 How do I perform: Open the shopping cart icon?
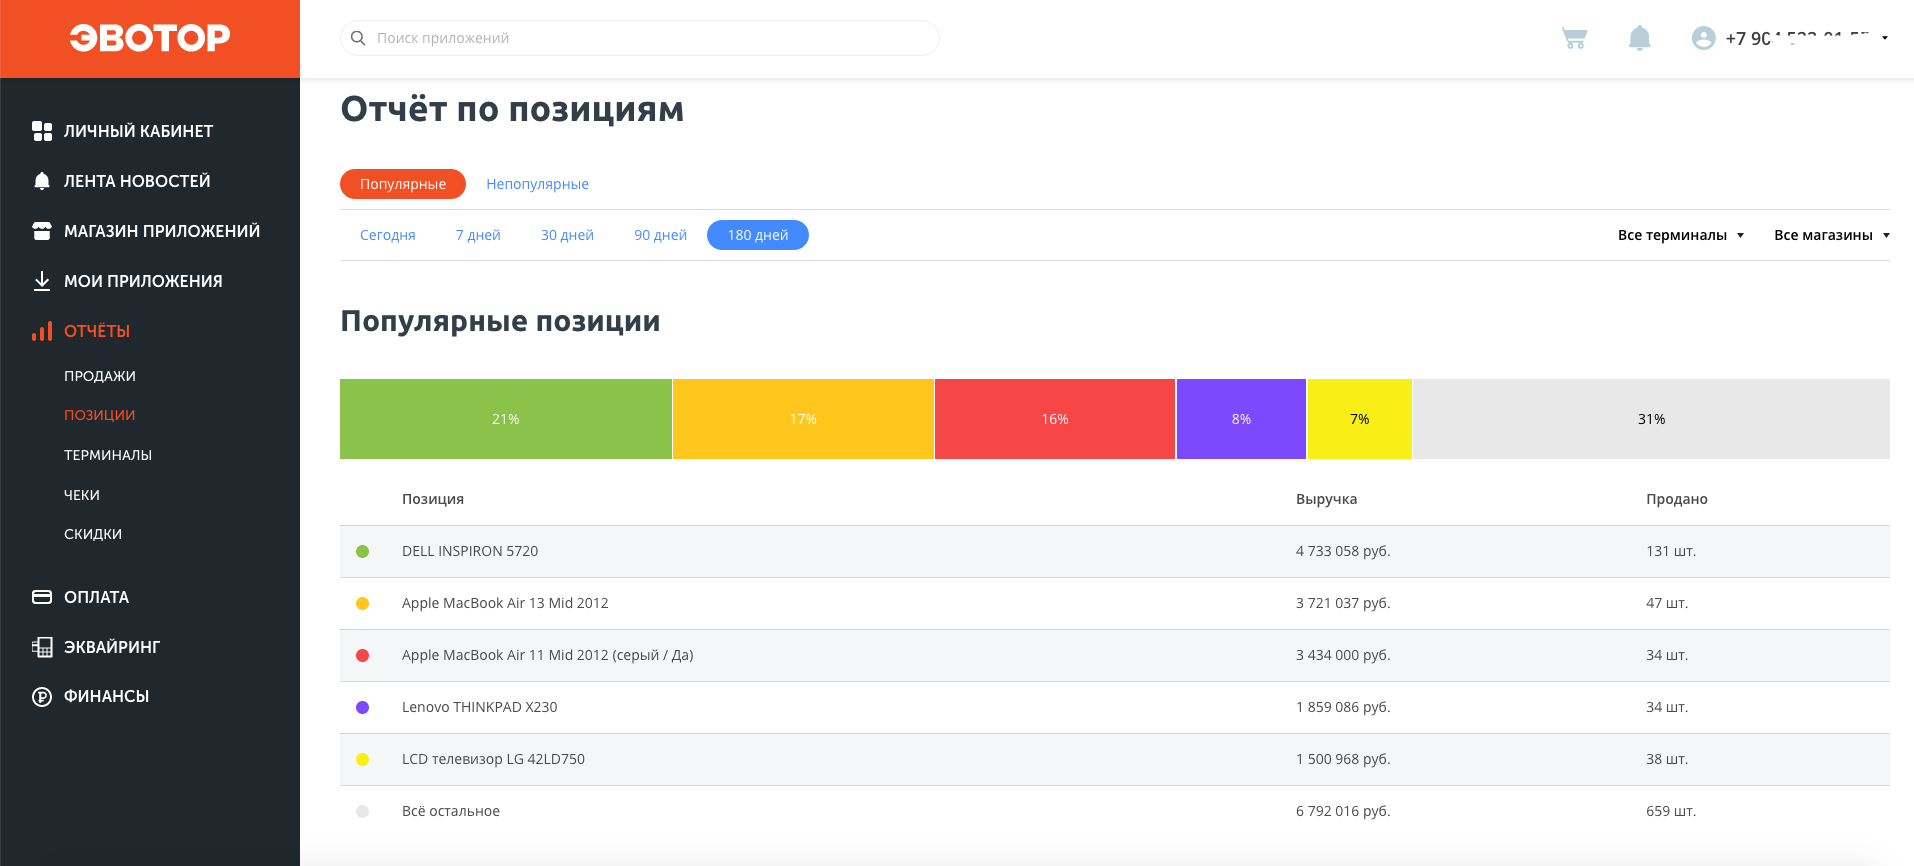coord(1574,38)
